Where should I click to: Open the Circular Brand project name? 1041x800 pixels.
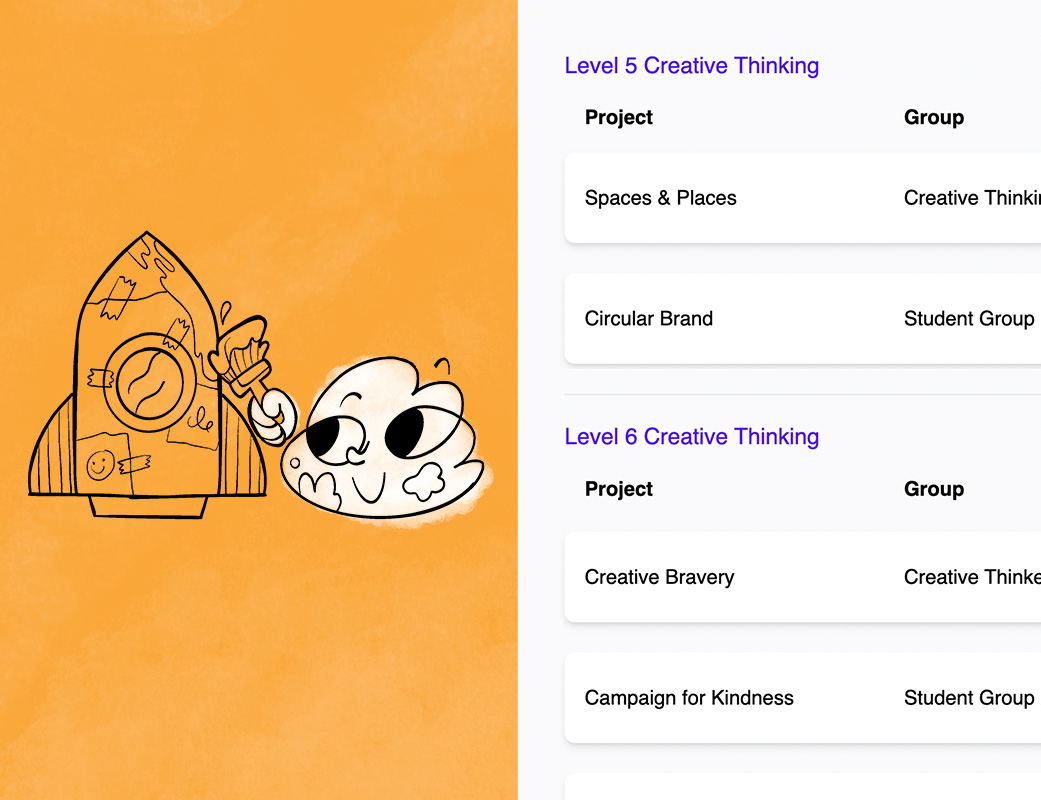pos(648,319)
